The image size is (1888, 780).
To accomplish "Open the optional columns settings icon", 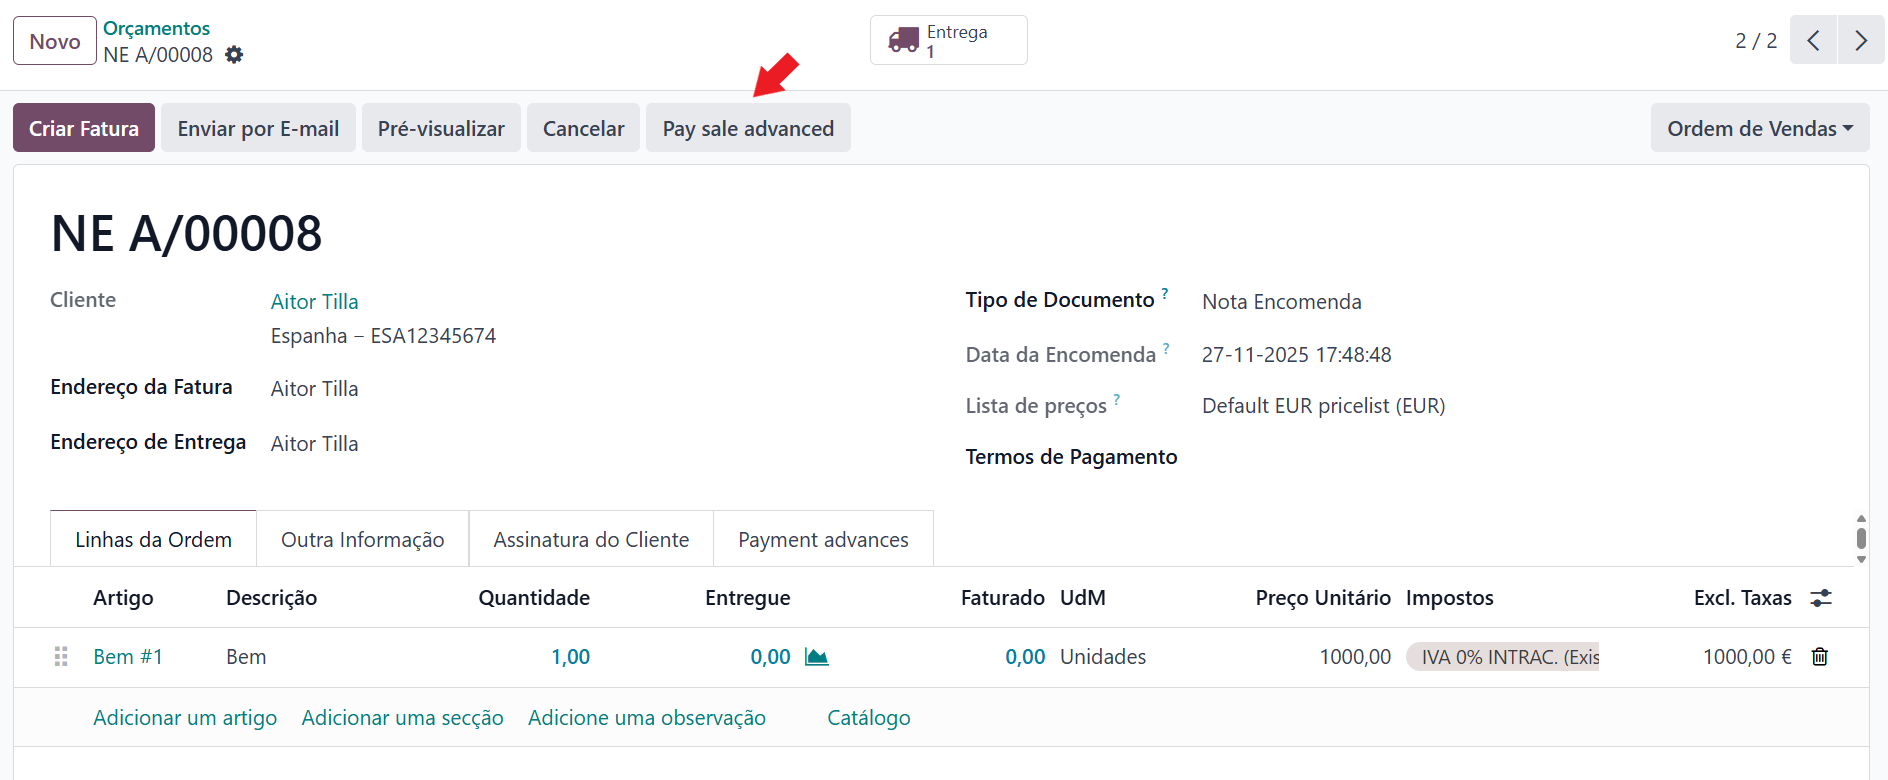I will tap(1821, 598).
